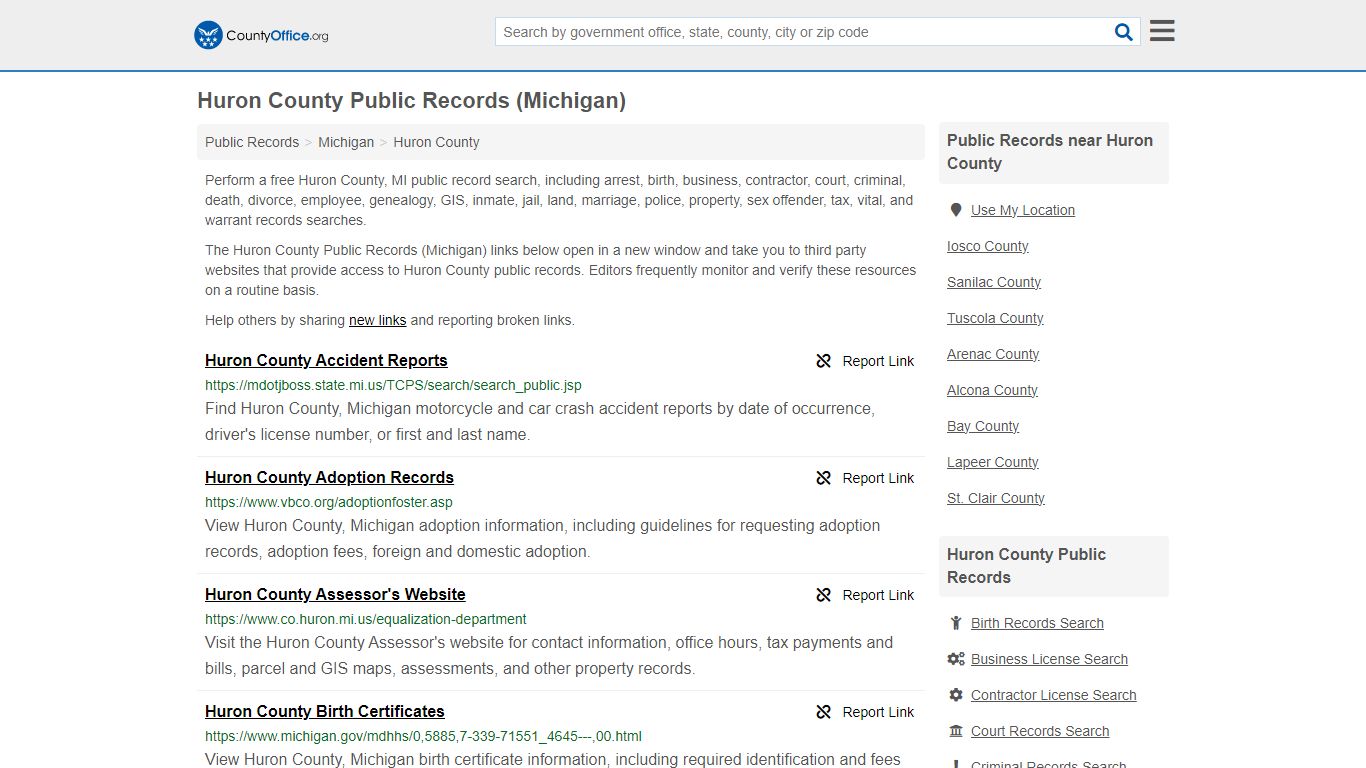
Task: Open Business License Search
Action: (1049, 659)
